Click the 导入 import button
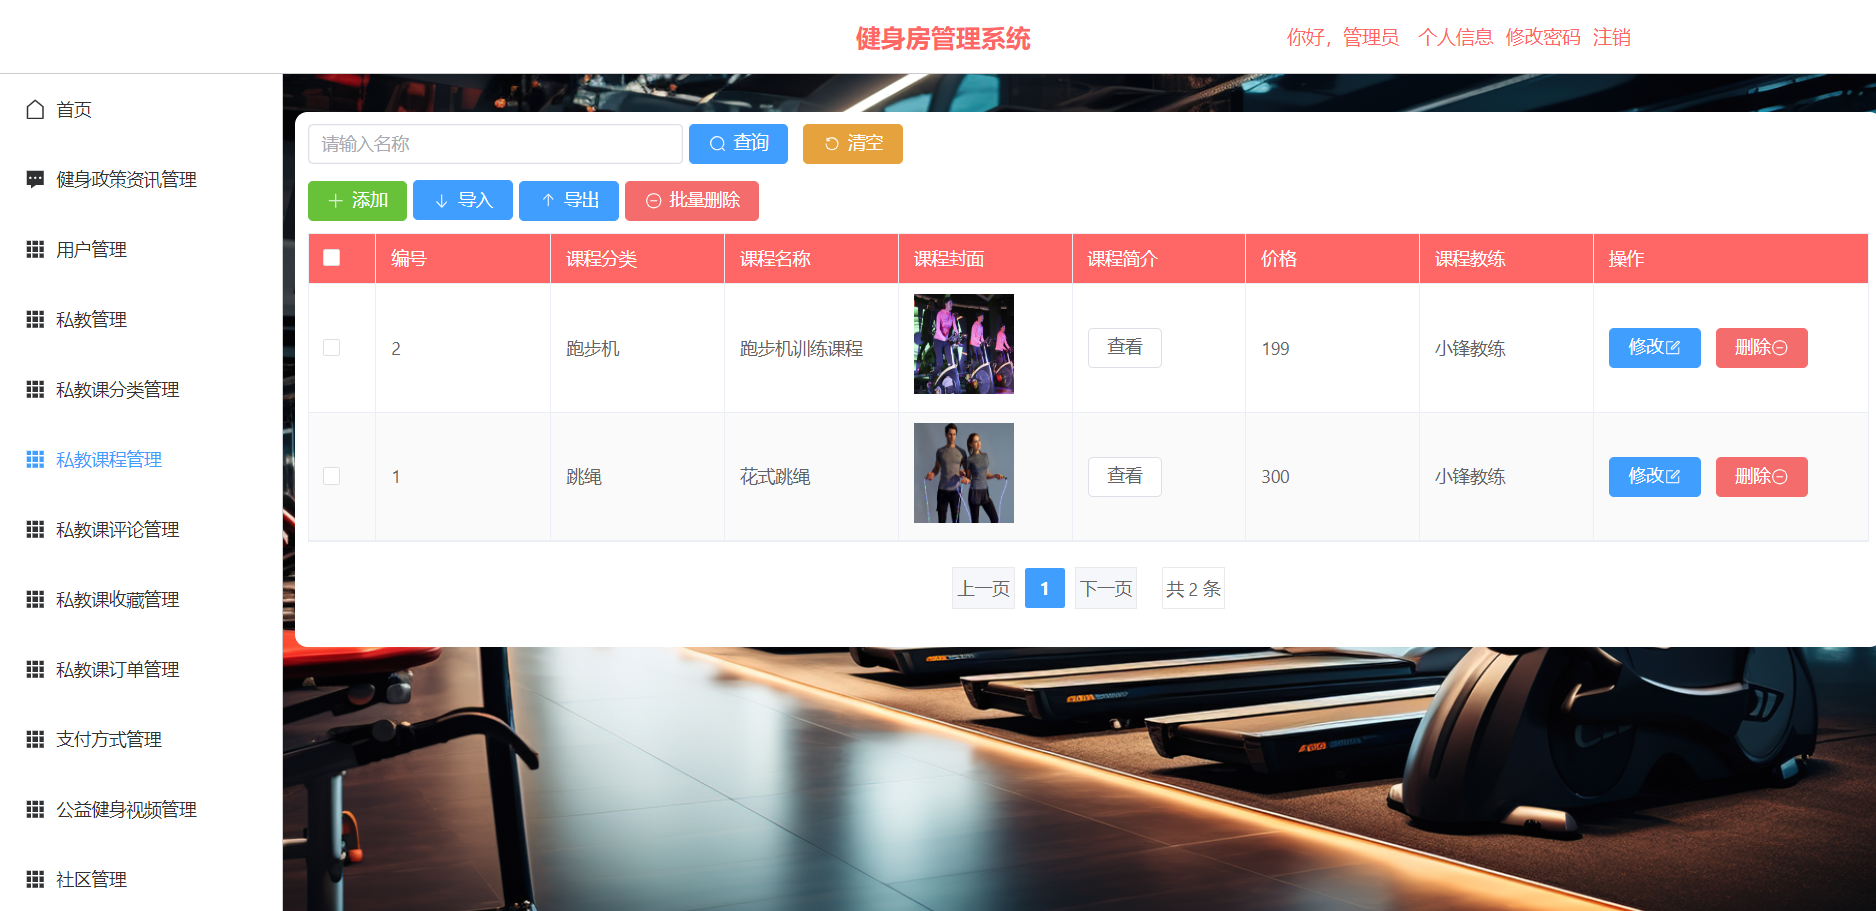 point(463,201)
